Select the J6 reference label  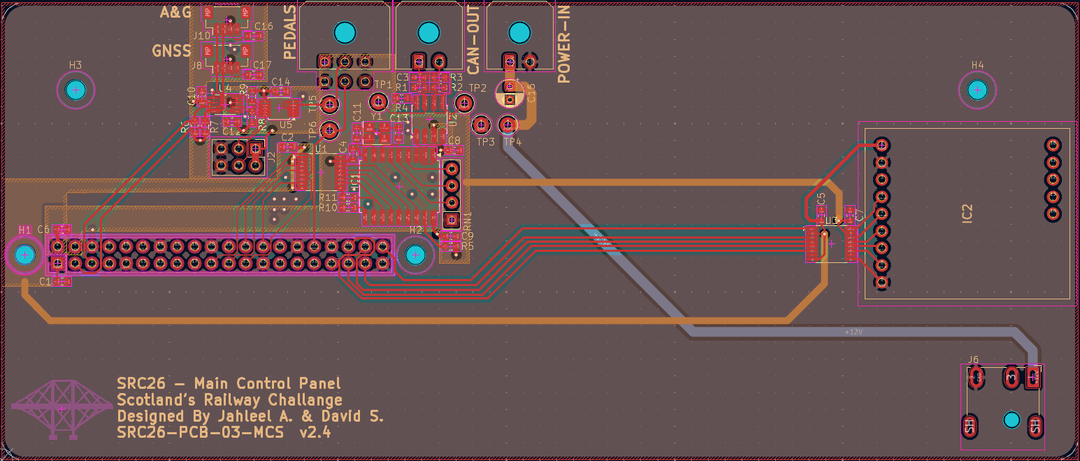tap(973, 359)
